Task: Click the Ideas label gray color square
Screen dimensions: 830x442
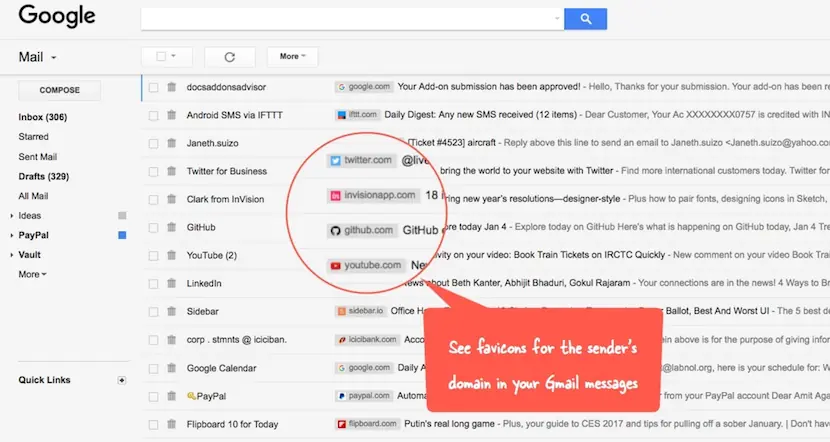Action: pos(122,215)
